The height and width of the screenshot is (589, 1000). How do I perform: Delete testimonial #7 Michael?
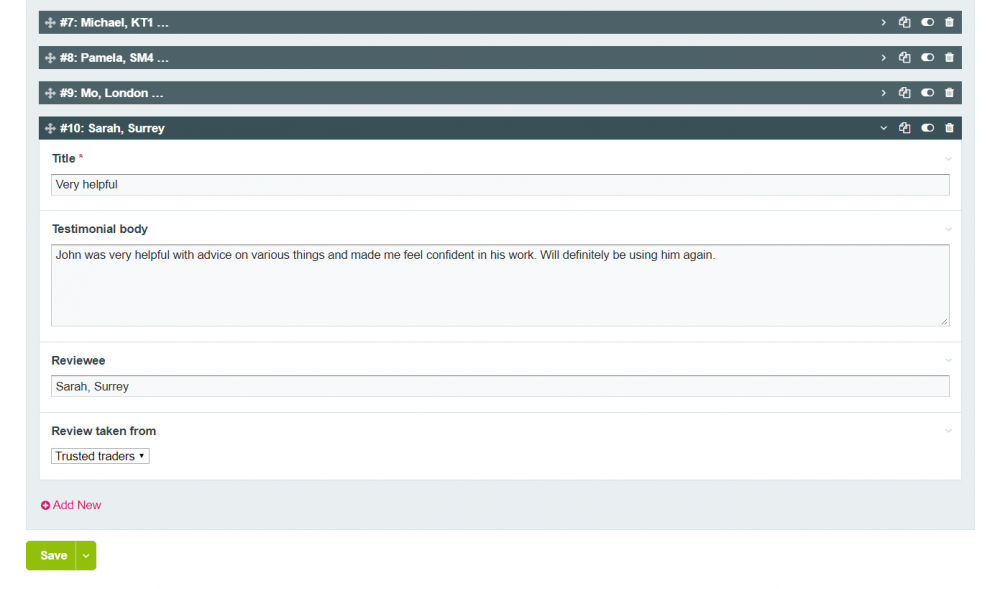pos(949,23)
